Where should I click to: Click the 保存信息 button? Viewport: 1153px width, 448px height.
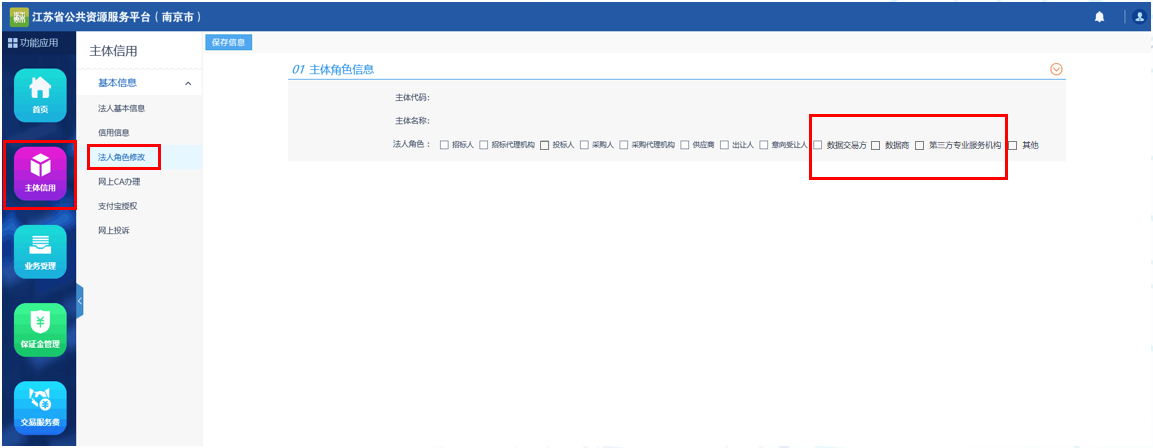pos(229,42)
